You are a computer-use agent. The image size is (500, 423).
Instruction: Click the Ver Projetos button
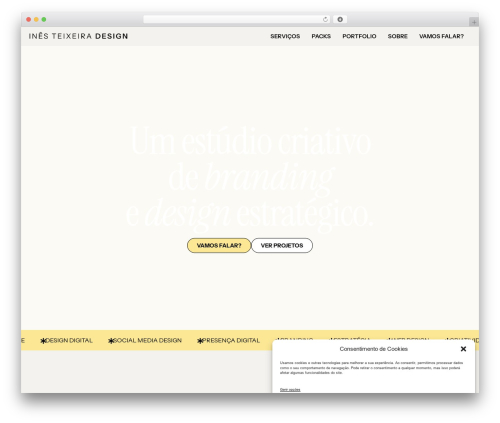point(282,245)
